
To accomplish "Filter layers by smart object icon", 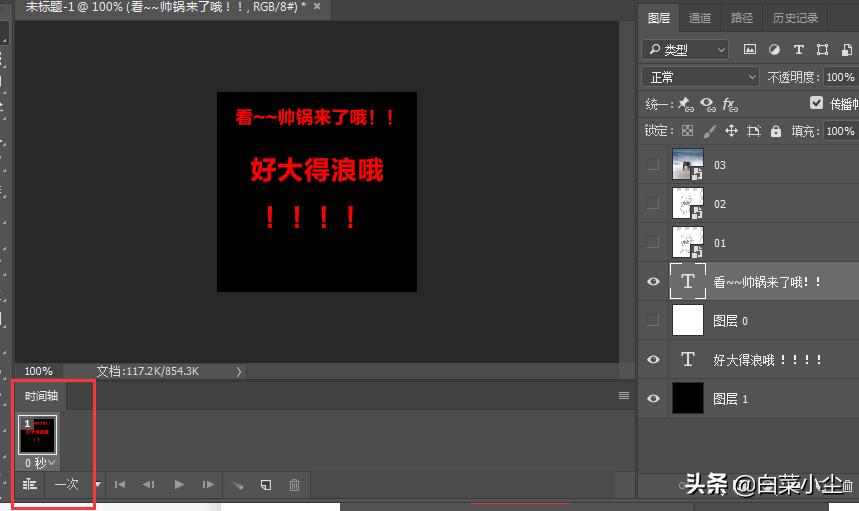I will pos(847,50).
